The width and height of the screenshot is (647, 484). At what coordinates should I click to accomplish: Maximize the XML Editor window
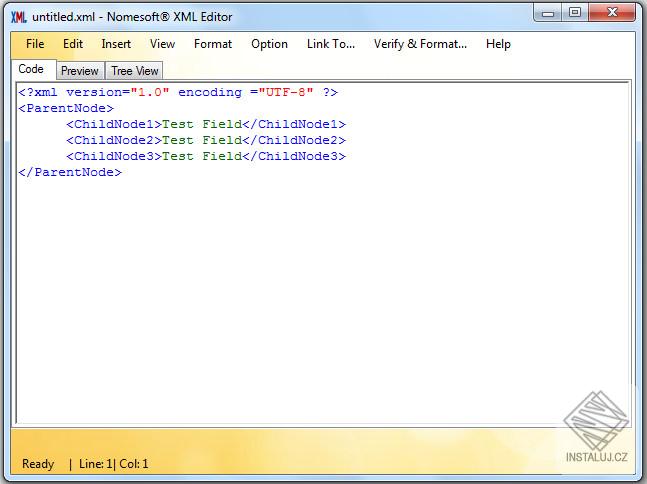click(575, 13)
